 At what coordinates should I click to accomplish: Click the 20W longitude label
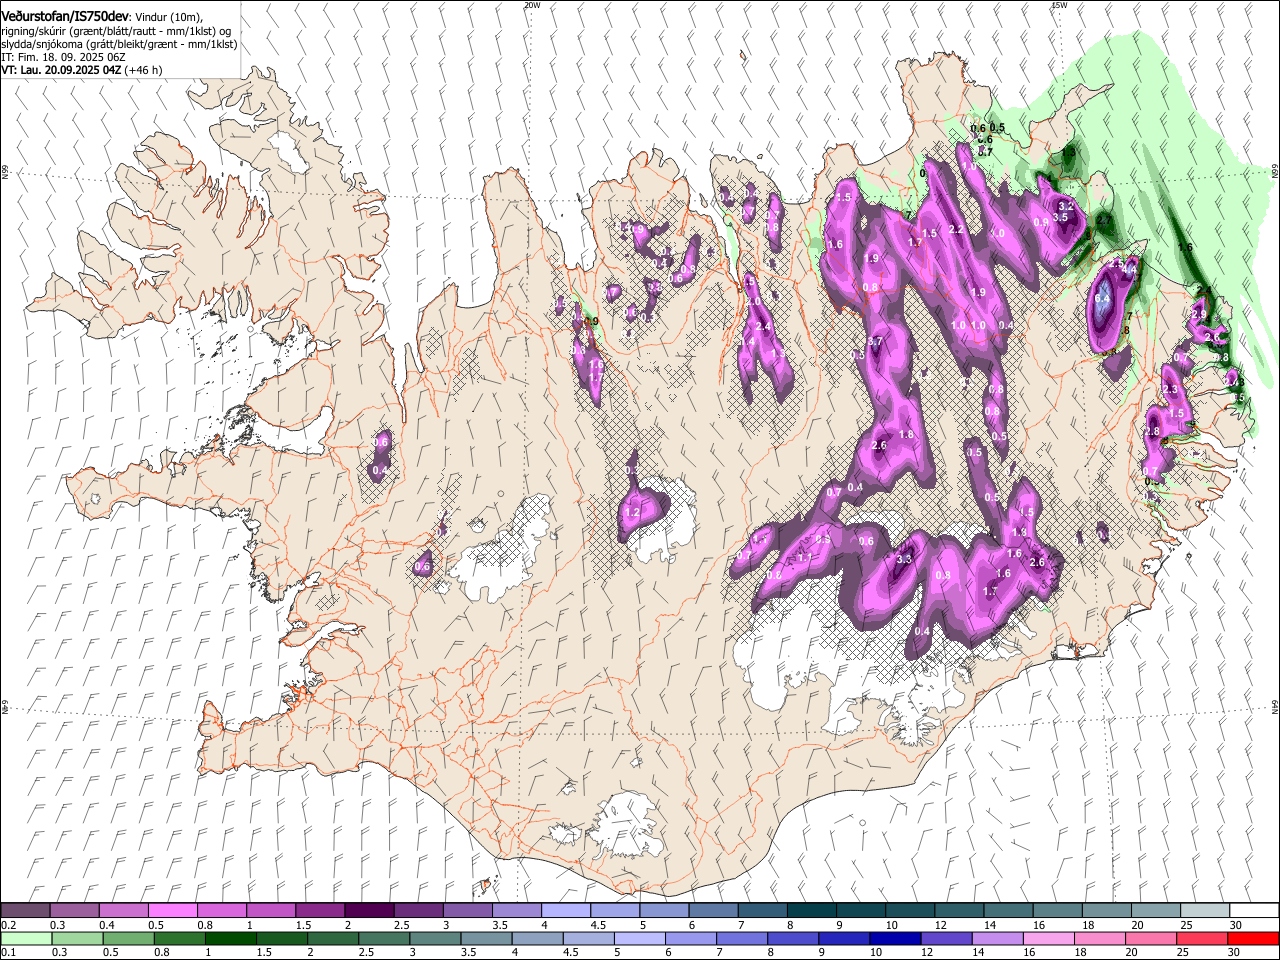532,5
